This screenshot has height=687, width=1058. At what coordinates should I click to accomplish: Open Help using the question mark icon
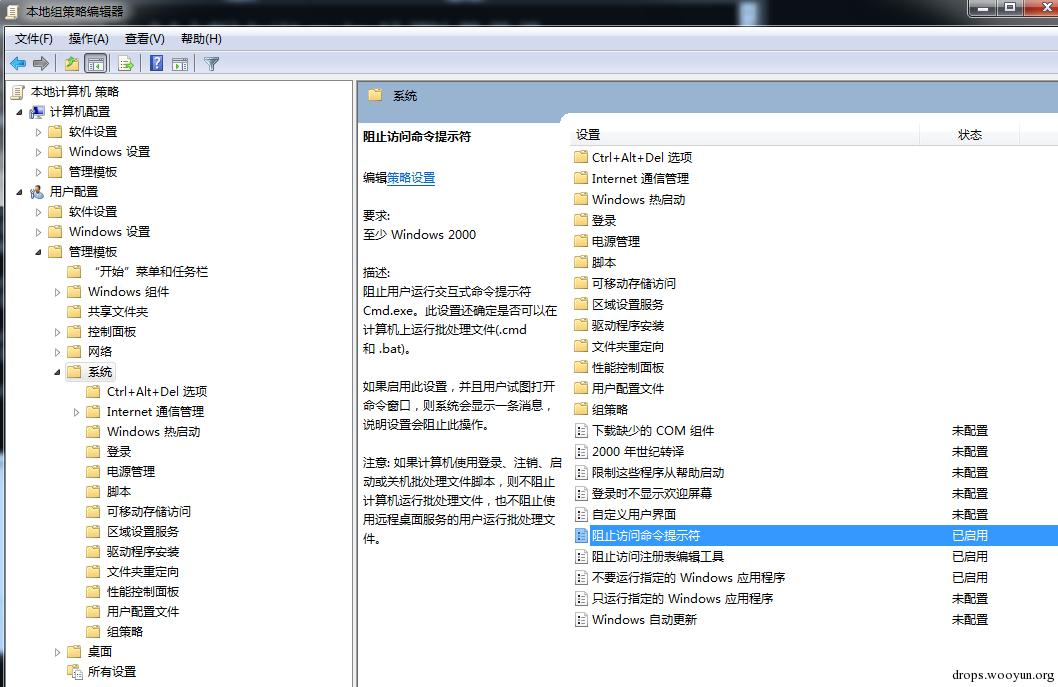coord(156,62)
